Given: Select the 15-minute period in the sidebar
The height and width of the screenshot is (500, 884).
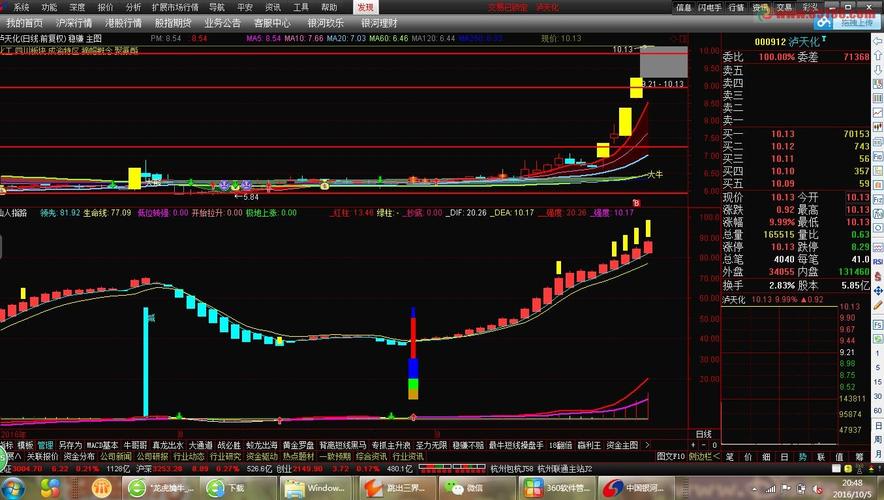Looking at the screenshot, I should coord(878,382).
